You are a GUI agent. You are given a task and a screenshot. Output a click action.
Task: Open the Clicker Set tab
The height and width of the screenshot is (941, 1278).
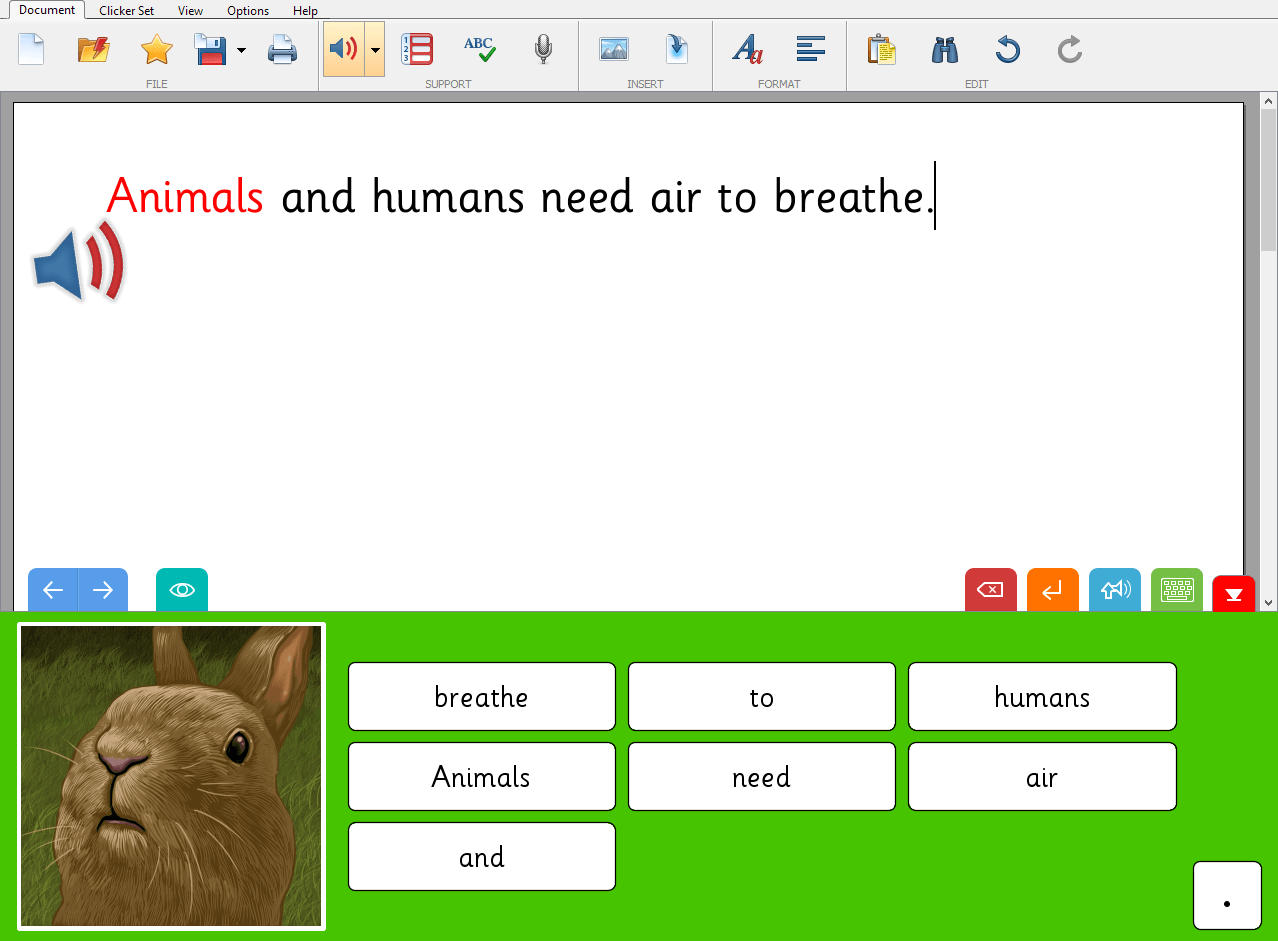coord(126,11)
